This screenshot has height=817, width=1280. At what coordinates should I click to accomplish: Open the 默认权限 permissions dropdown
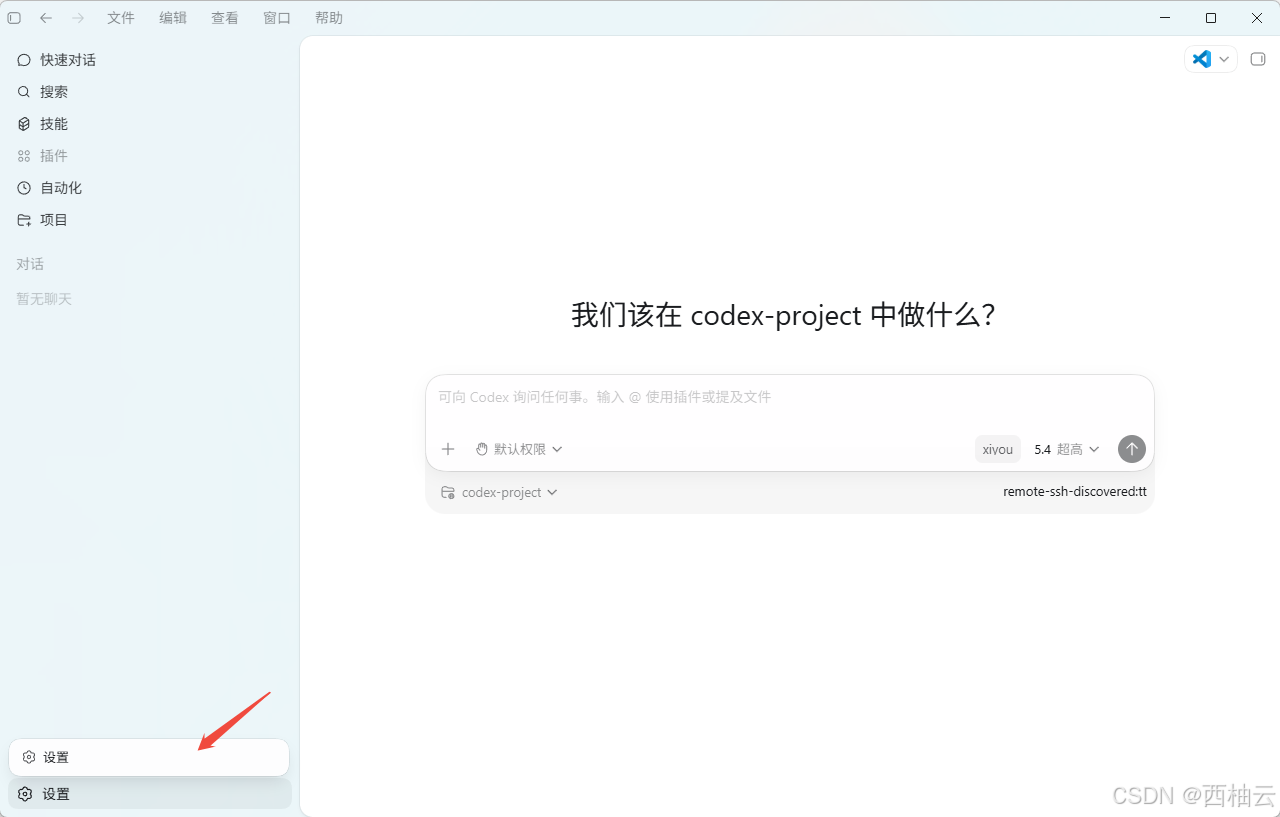click(518, 449)
